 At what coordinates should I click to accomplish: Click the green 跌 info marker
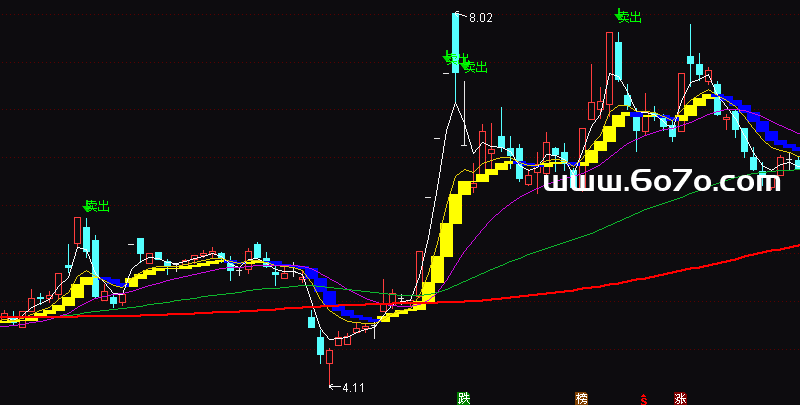pyautogui.click(x=463, y=398)
